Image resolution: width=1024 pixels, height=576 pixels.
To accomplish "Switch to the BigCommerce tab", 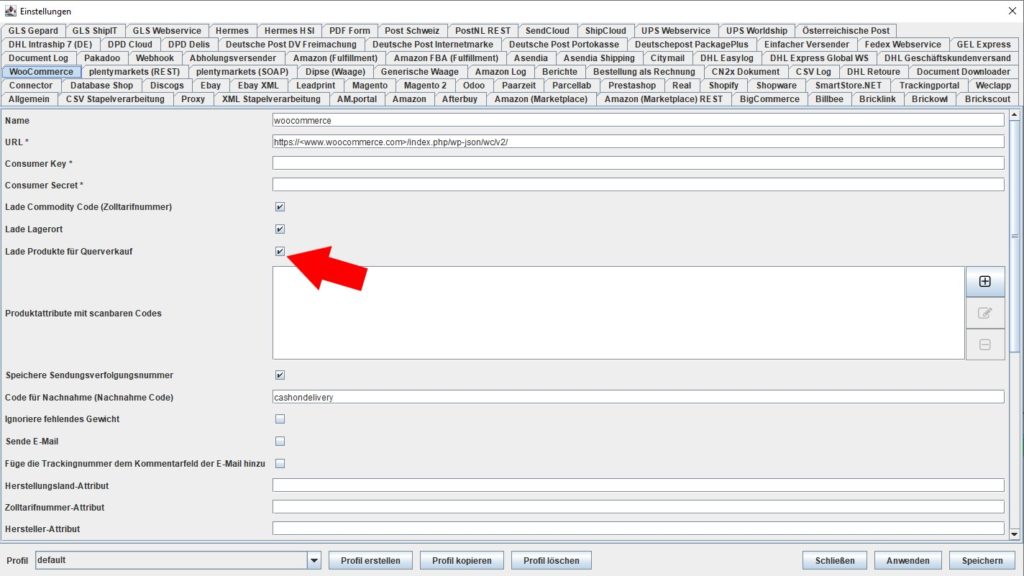I will point(769,99).
